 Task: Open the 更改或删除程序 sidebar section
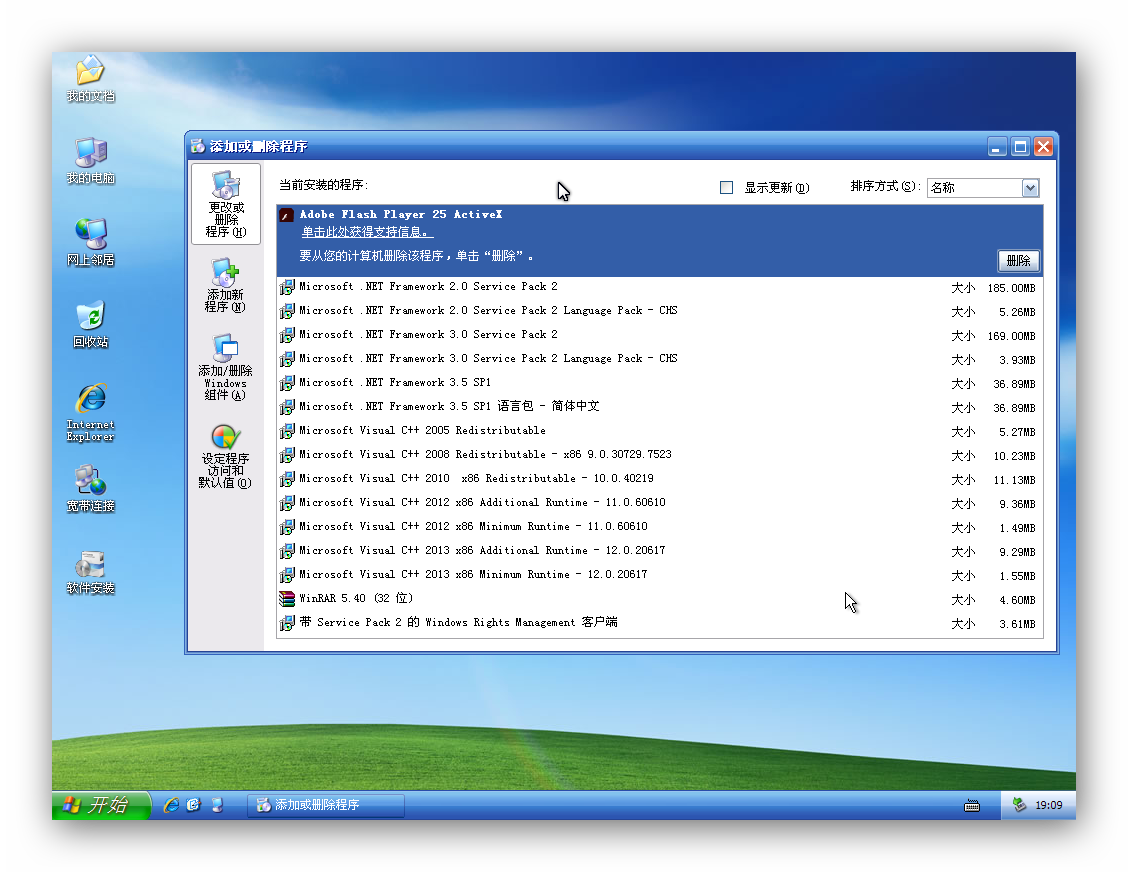tap(226, 204)
